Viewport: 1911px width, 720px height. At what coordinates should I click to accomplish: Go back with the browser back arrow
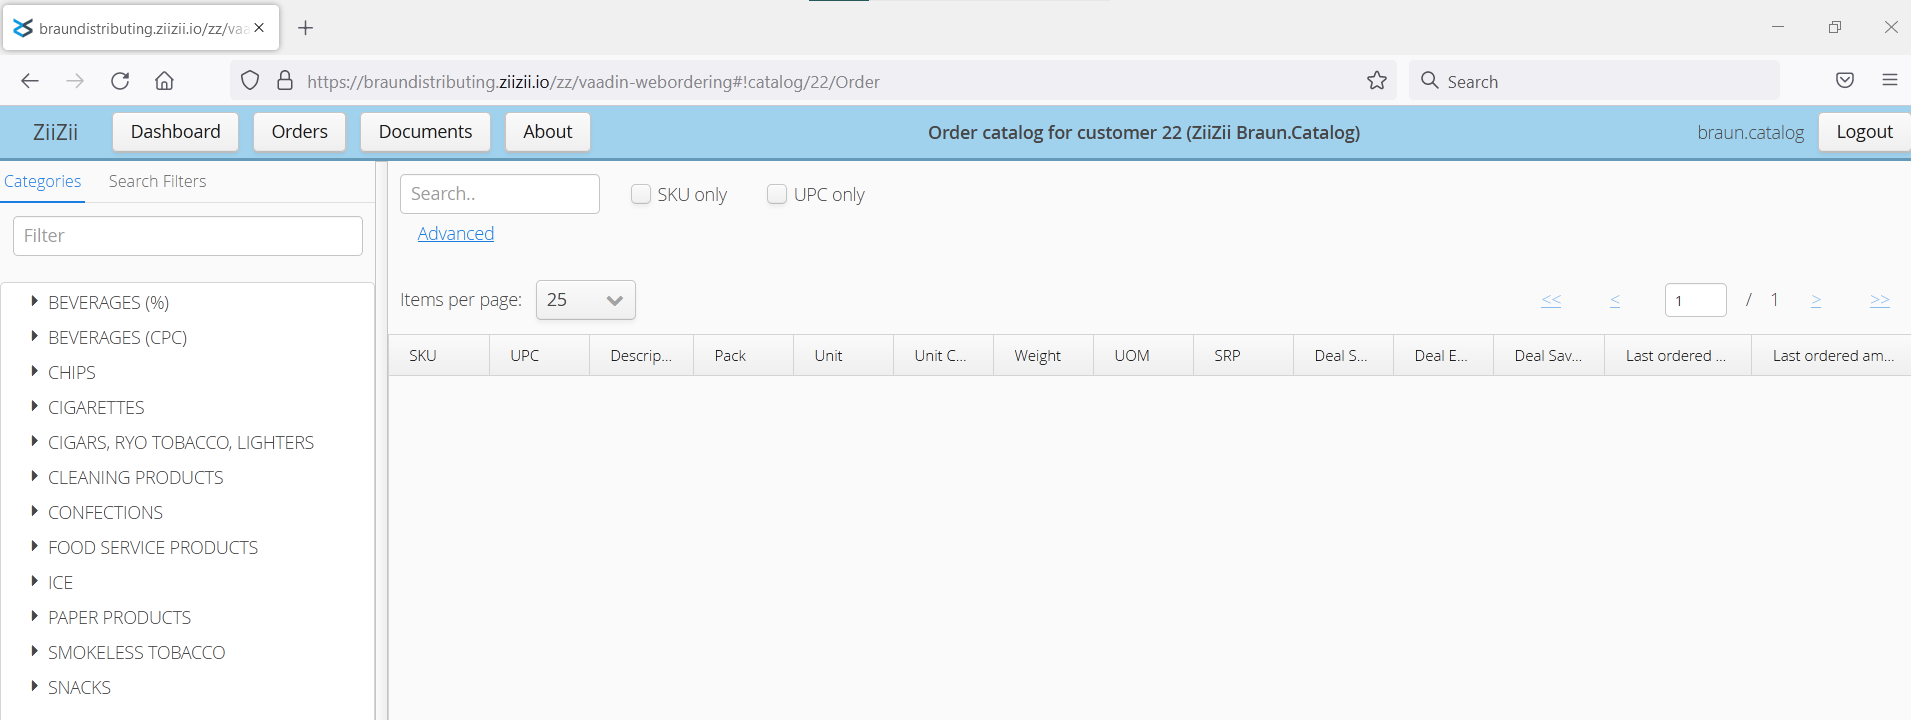click(30, 81)
